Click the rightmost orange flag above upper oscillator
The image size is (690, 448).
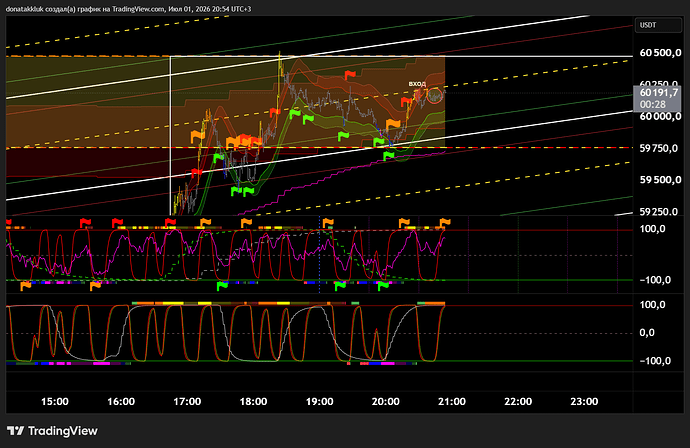coord(444,222)
